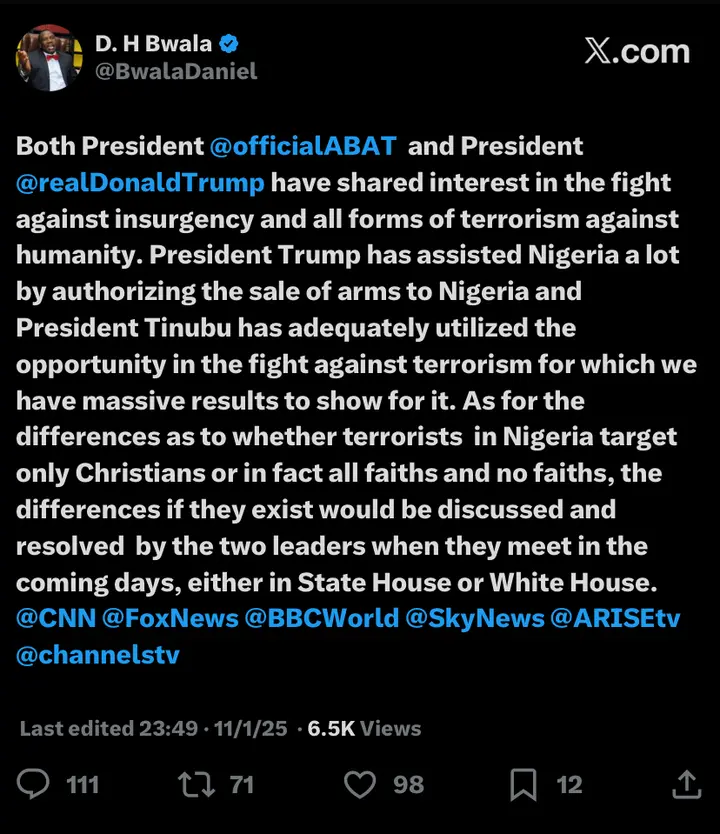Open the @FoxNews mention
720x834 pixels.
click(171, 618)
